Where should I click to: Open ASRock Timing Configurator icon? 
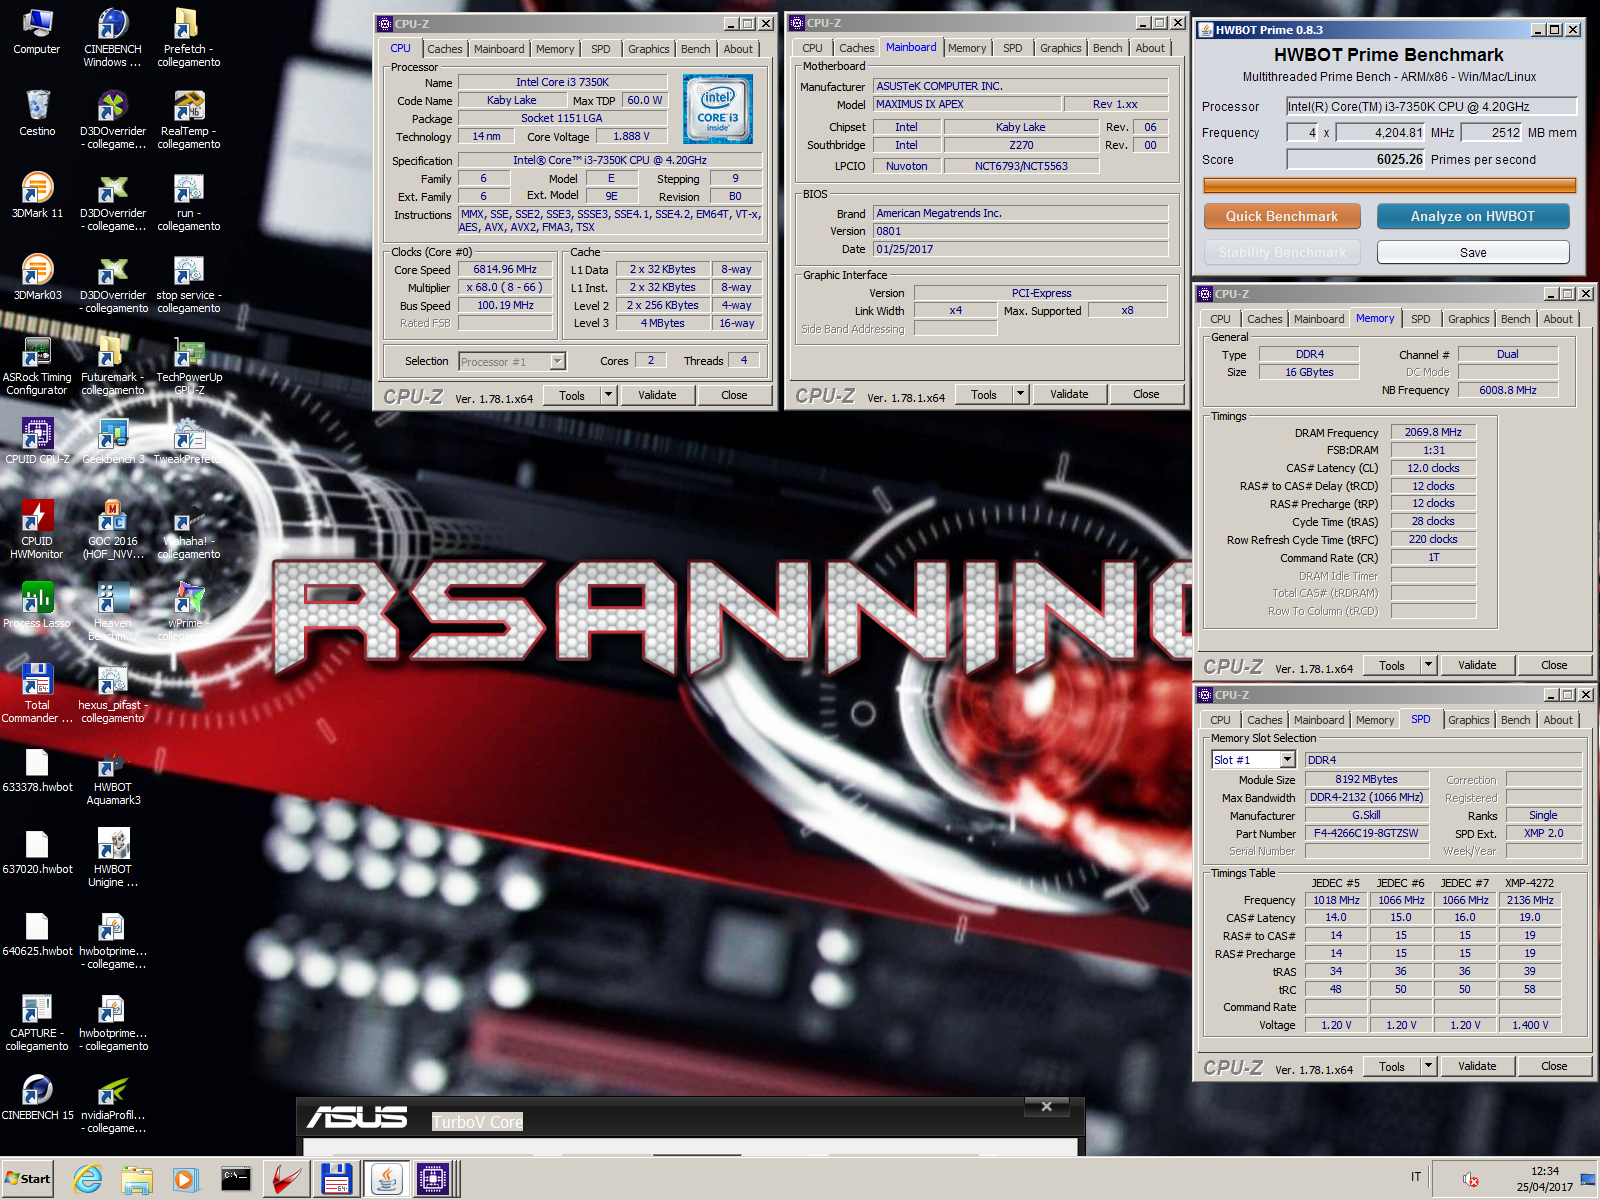pyautogui.click(x=37, y=366)
